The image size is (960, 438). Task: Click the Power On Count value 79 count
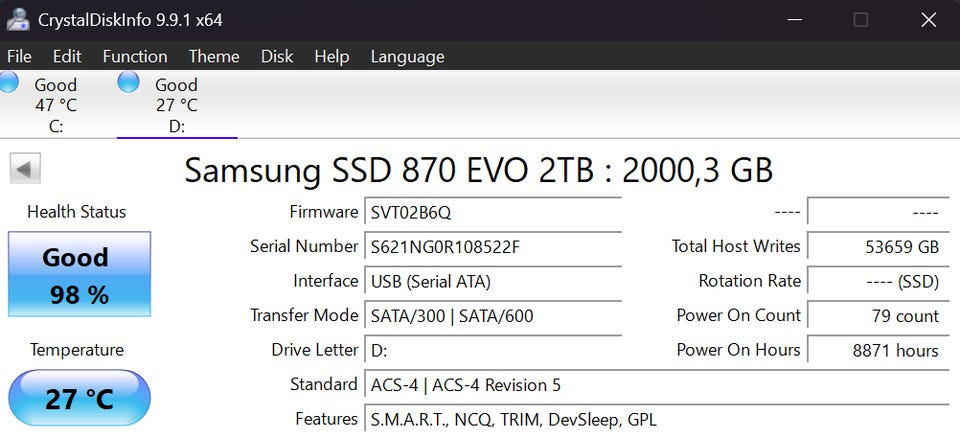879,315
